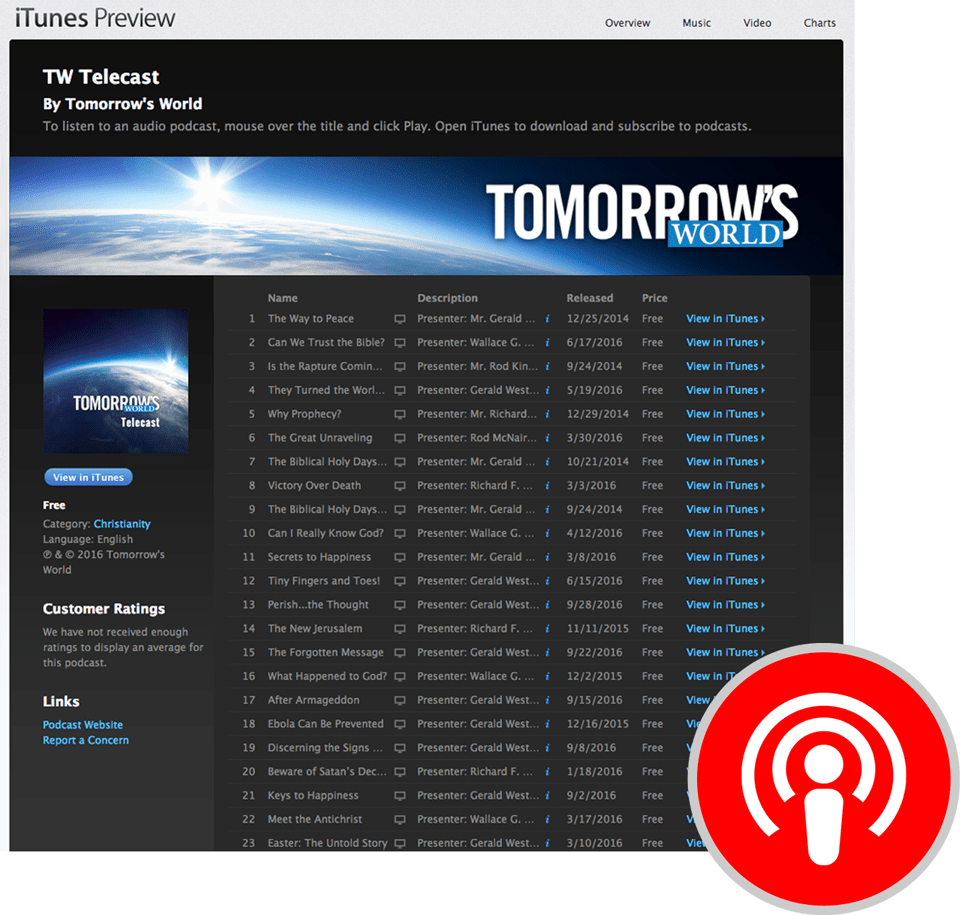This screenshot has height=915, width=960.
Task: Click description text in Keys to Happiness row
Action: tap(478, 795)
